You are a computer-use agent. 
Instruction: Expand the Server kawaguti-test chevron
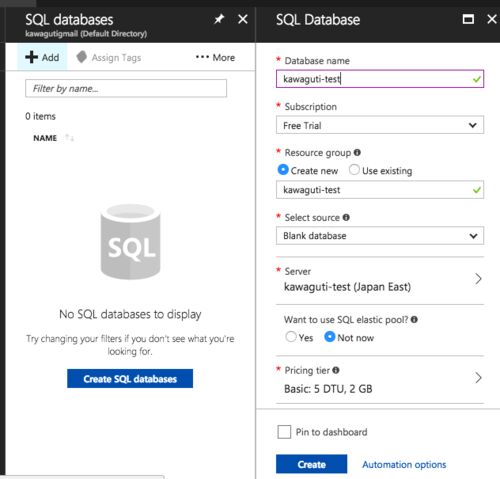[478, 278]
